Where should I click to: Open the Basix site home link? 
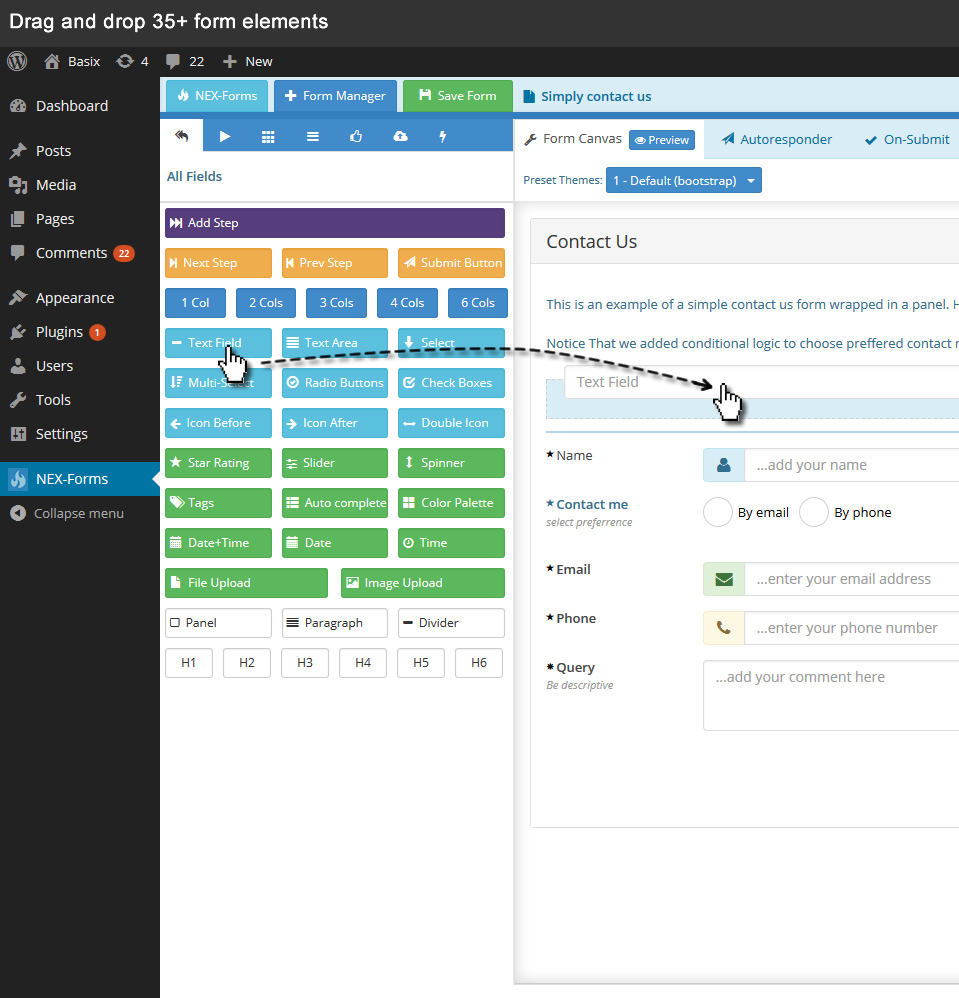[x=72, y=62]
